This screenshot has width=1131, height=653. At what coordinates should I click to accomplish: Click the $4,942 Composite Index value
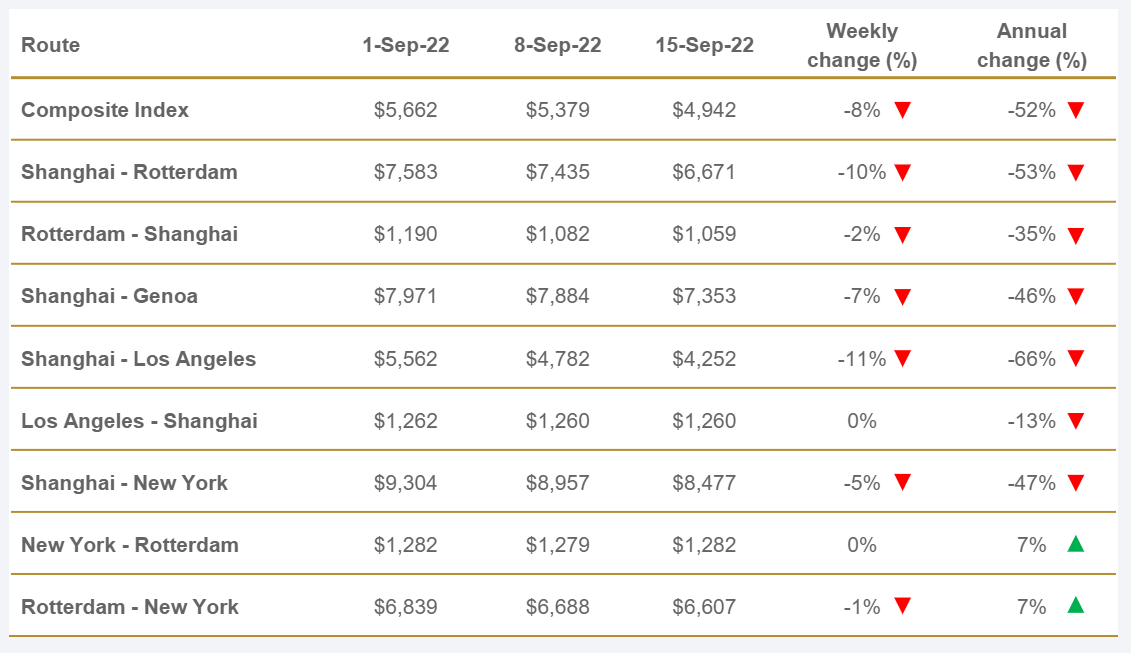tap(704, 110)
